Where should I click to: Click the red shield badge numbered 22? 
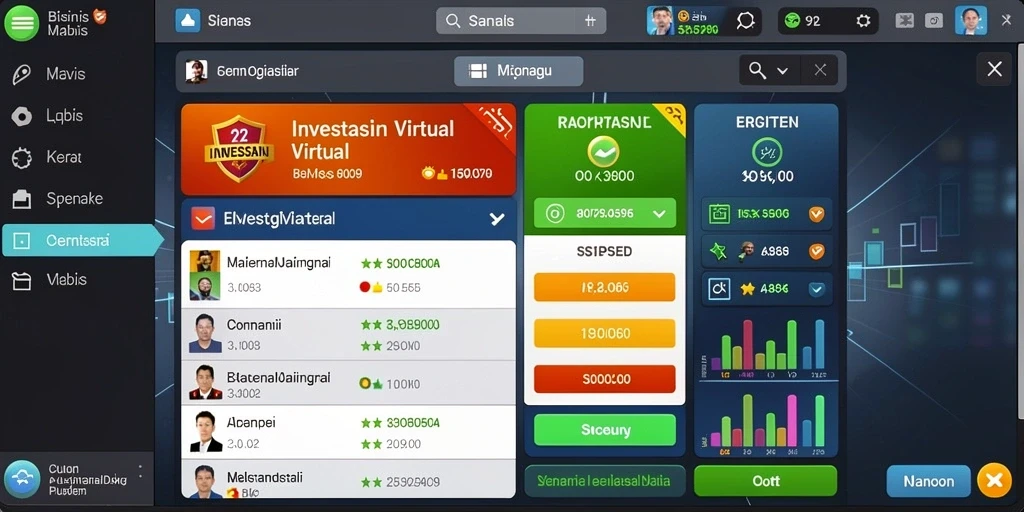click(x=239, y=149)
